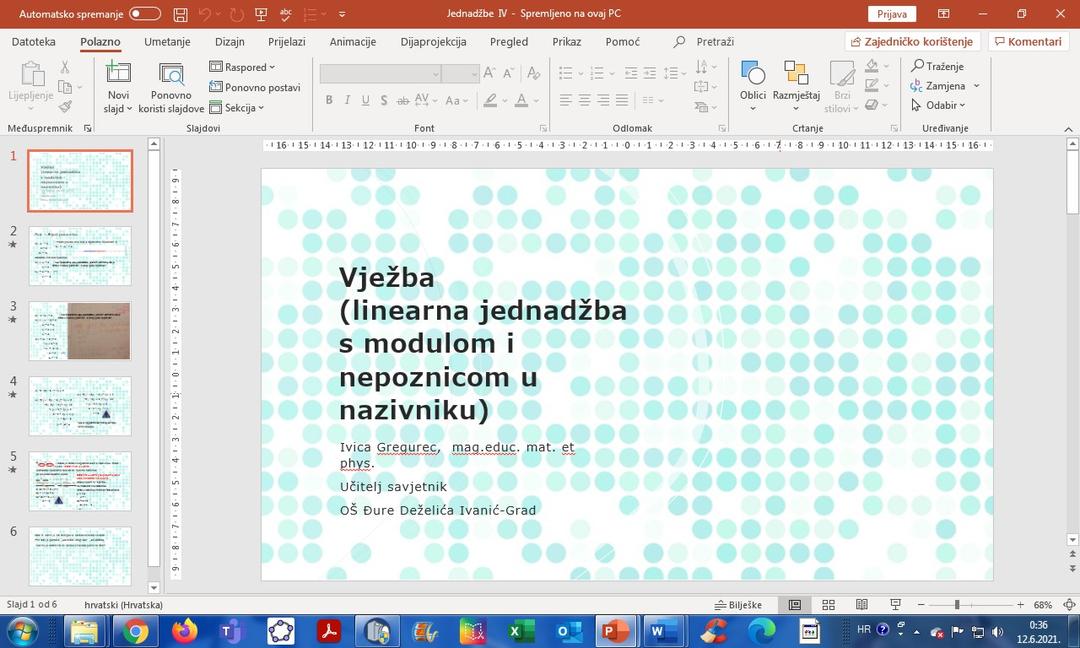Fit slide to current window icon
Viewport: 1080px width, 648px height.
[1069, 605]
